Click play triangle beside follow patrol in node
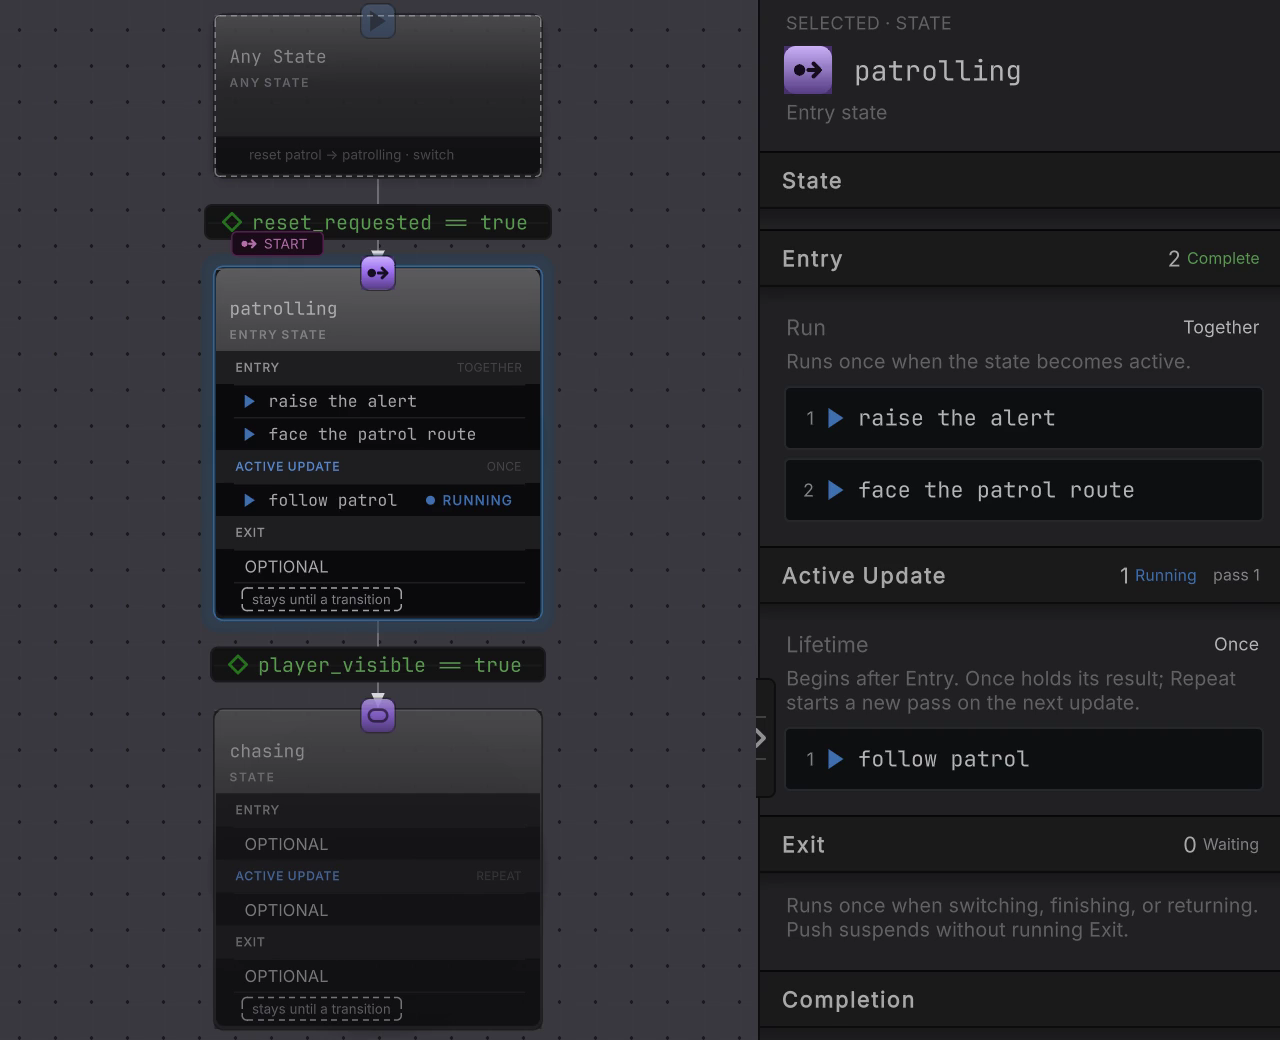 250,500
